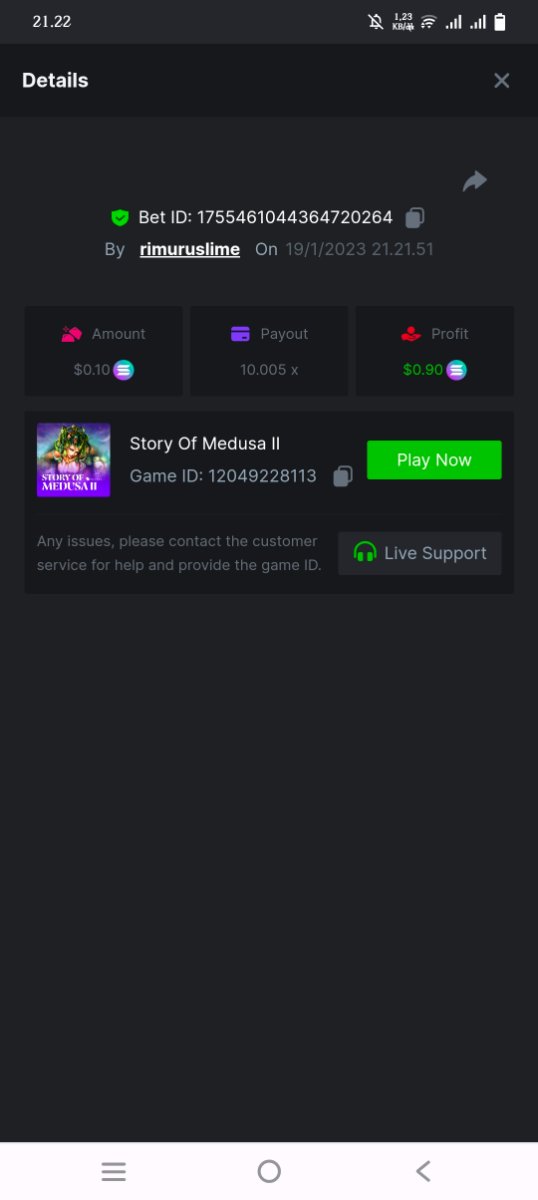
Task: Tap the share arrow icon
Action: [475, 181]
